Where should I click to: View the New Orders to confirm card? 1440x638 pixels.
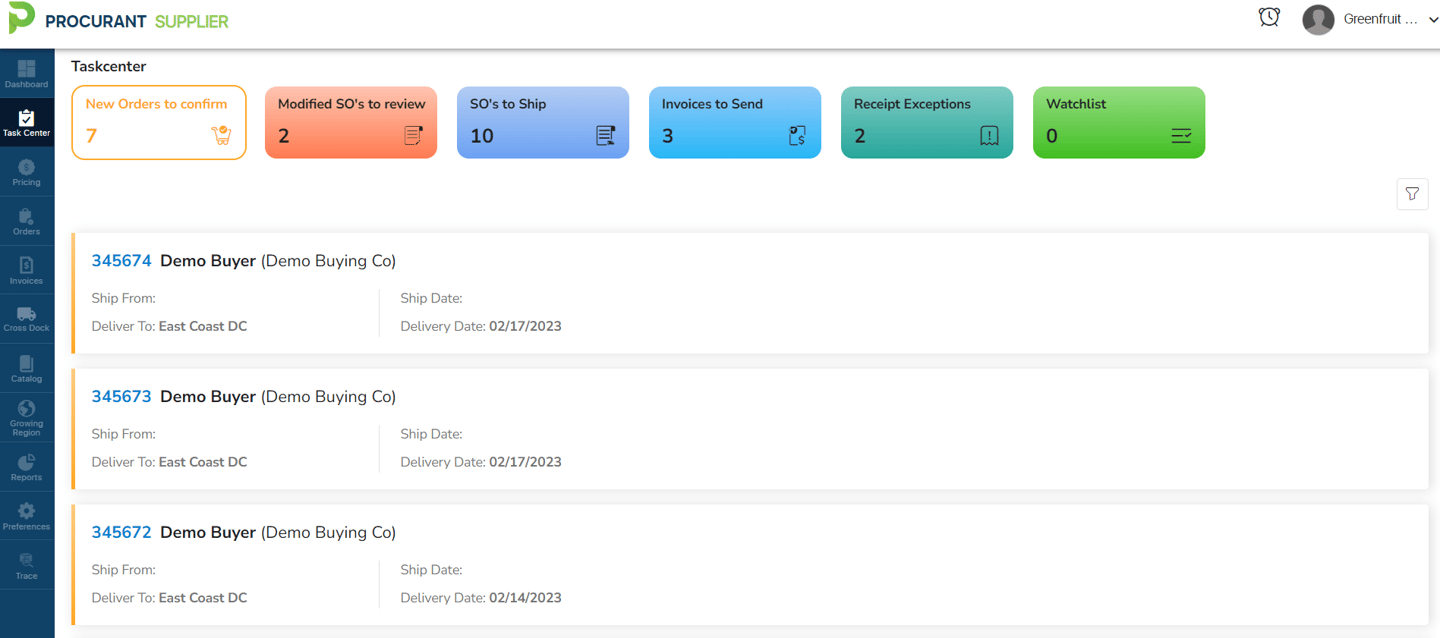pyautogui.click(x=158, y=122)
